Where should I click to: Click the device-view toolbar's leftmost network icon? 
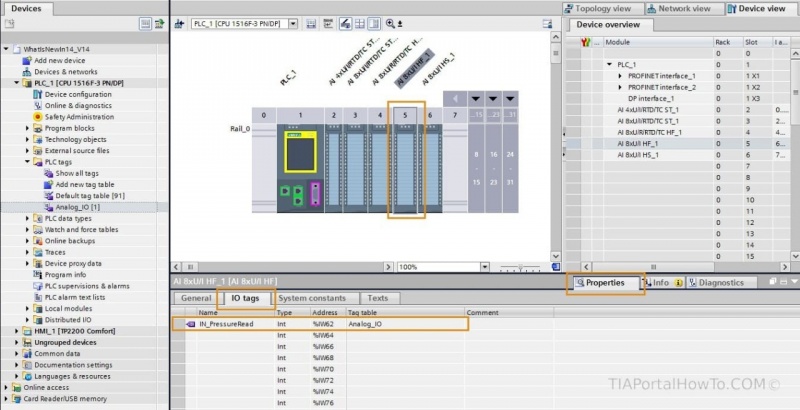click(180, 23)
